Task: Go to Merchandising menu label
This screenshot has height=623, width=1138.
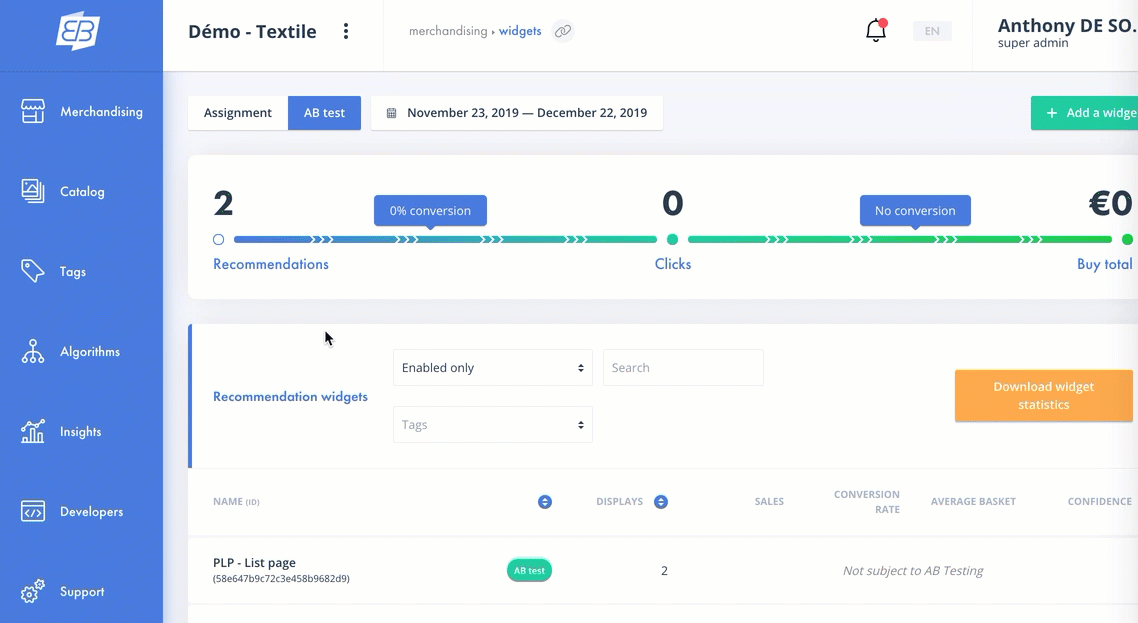Action: (102, 111)
